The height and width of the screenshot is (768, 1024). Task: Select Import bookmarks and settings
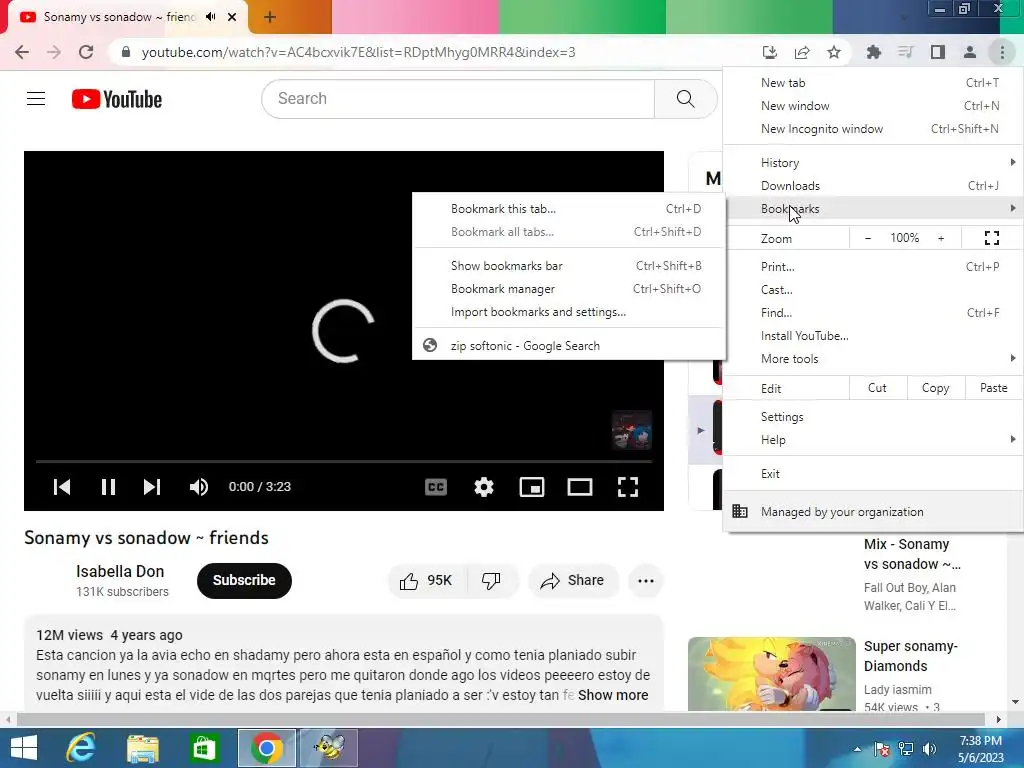click(x=569, y=312)
